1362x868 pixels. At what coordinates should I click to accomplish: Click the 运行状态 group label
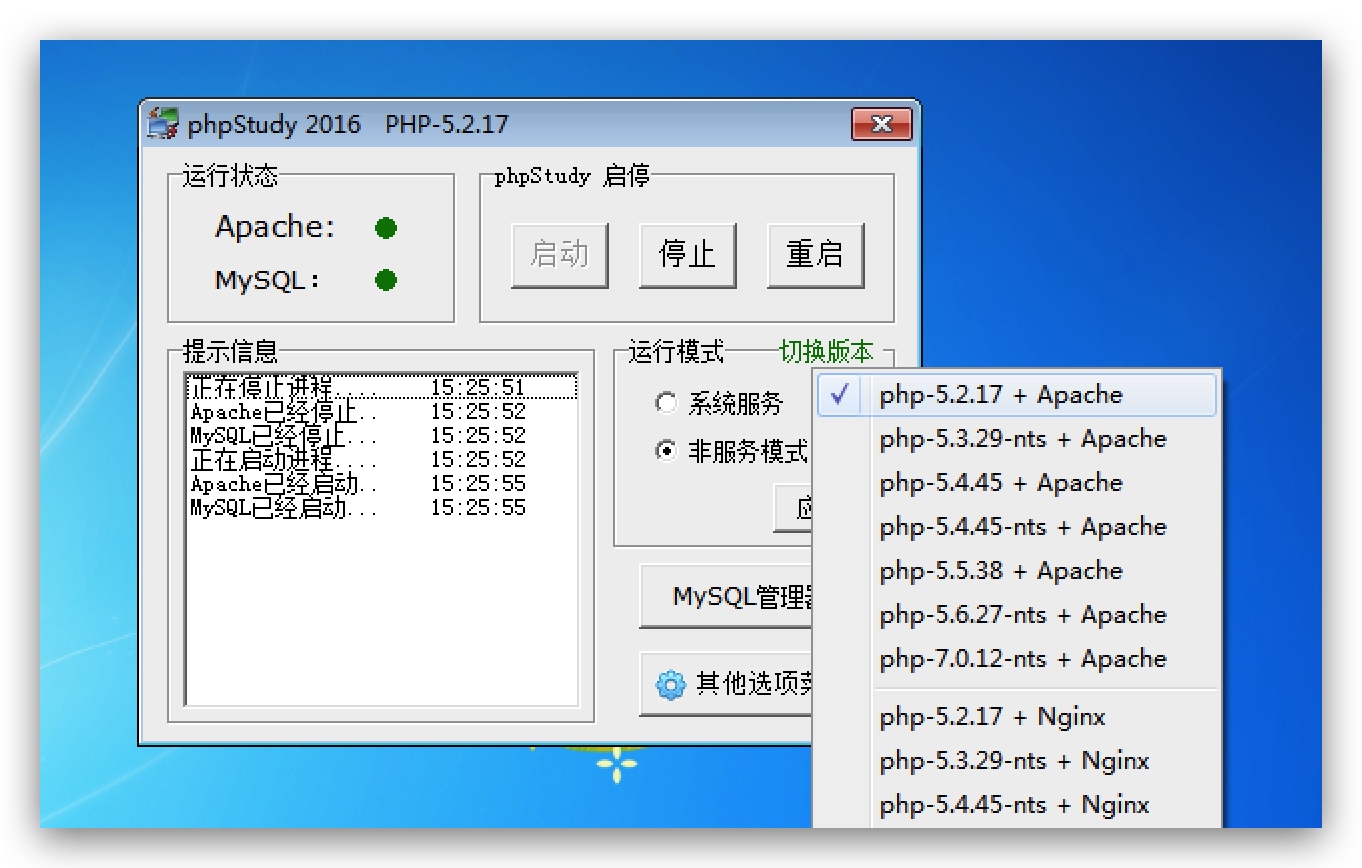click(230, 177)
